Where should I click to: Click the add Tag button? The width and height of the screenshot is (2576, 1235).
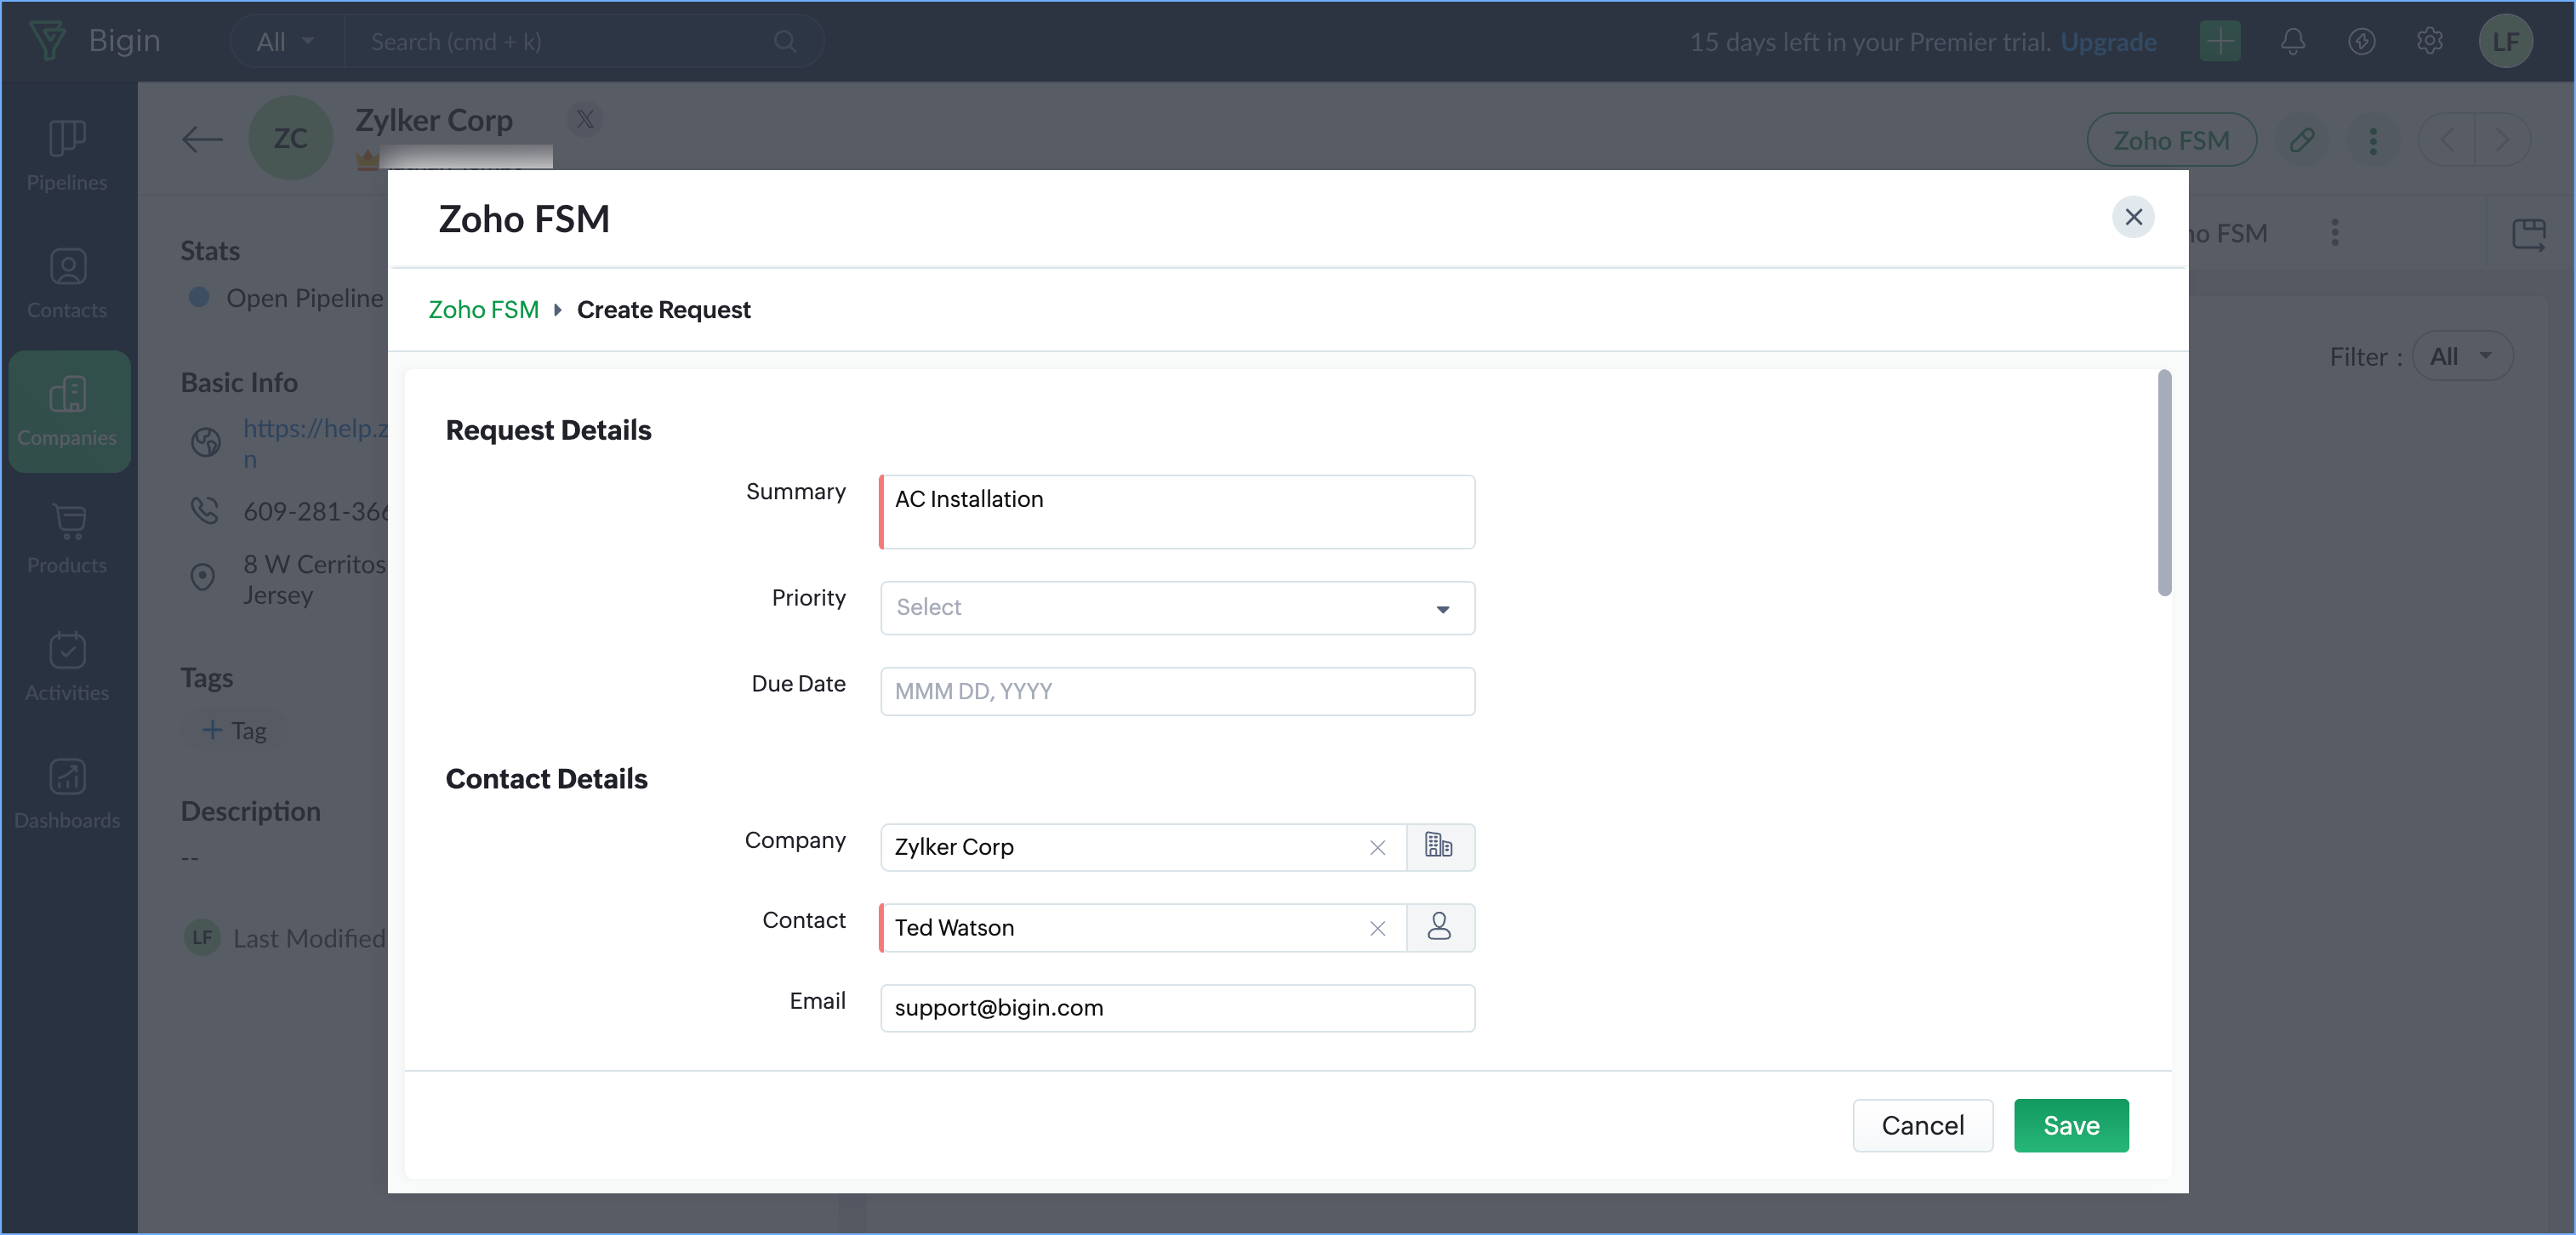pyautogui.click(x=234, y=730)
